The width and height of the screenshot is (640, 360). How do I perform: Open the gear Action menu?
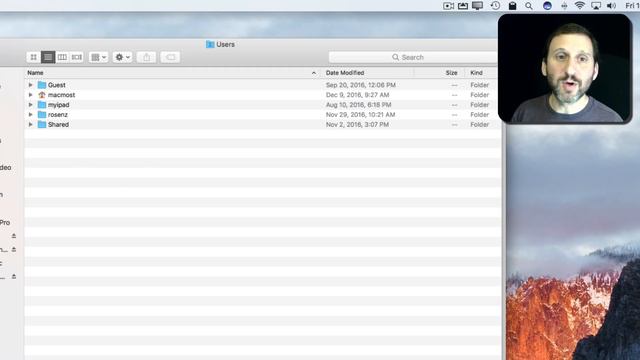(x=122, y=57)
